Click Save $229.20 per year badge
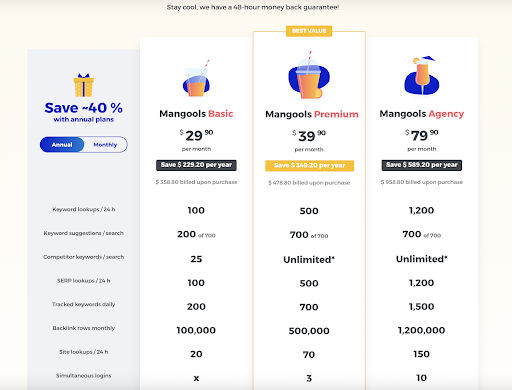The height and width of the screenshot is (390, 512). tap(196, 165)
